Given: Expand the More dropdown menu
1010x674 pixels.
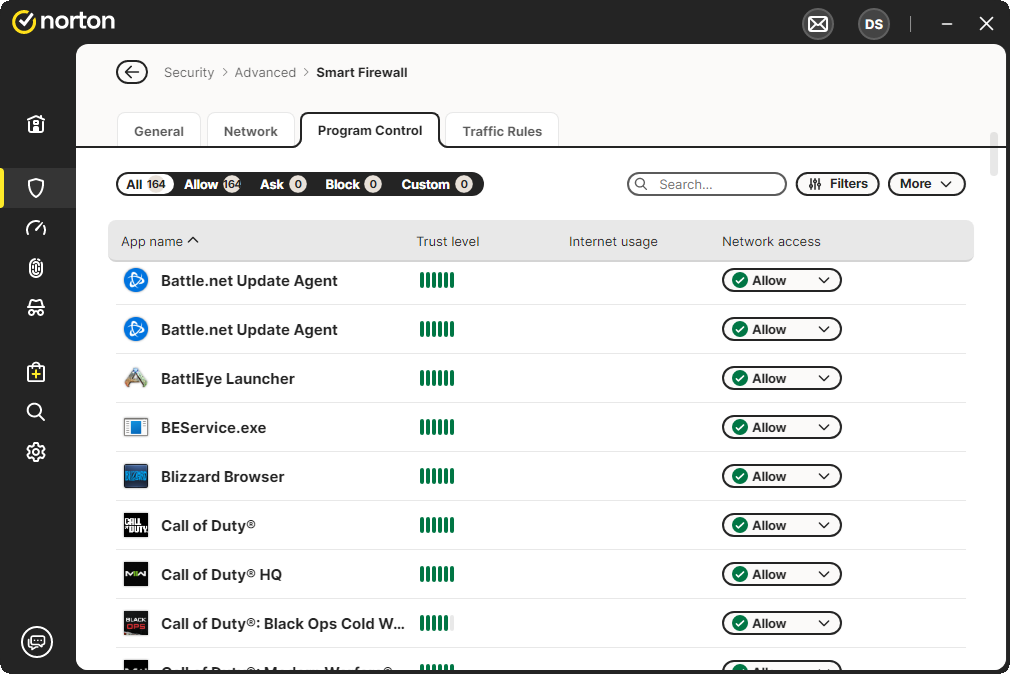Looking at the screenshot, I should tap(926, 184).
